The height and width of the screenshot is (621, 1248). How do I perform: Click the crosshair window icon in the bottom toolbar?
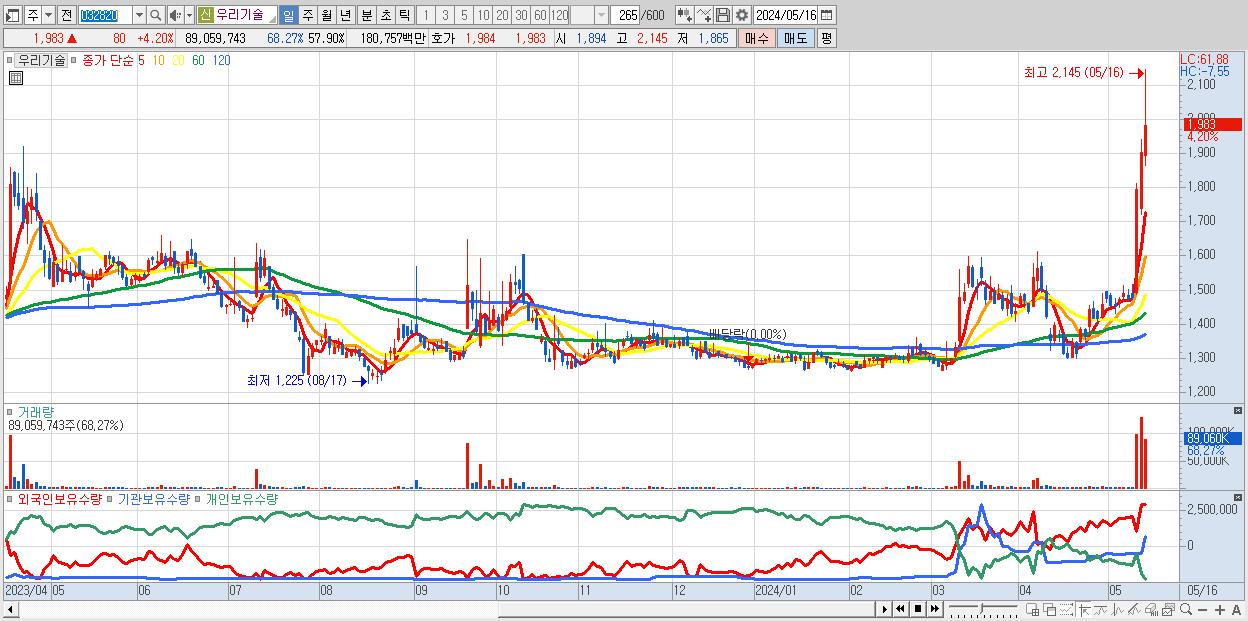coord(1033,610)
